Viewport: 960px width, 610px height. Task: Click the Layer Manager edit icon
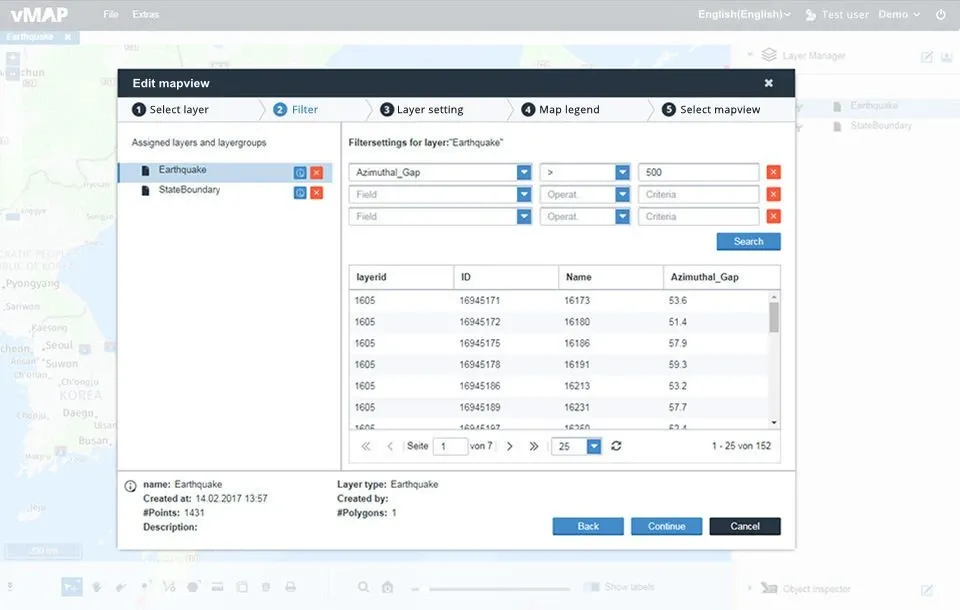click(x=927, y=57)
